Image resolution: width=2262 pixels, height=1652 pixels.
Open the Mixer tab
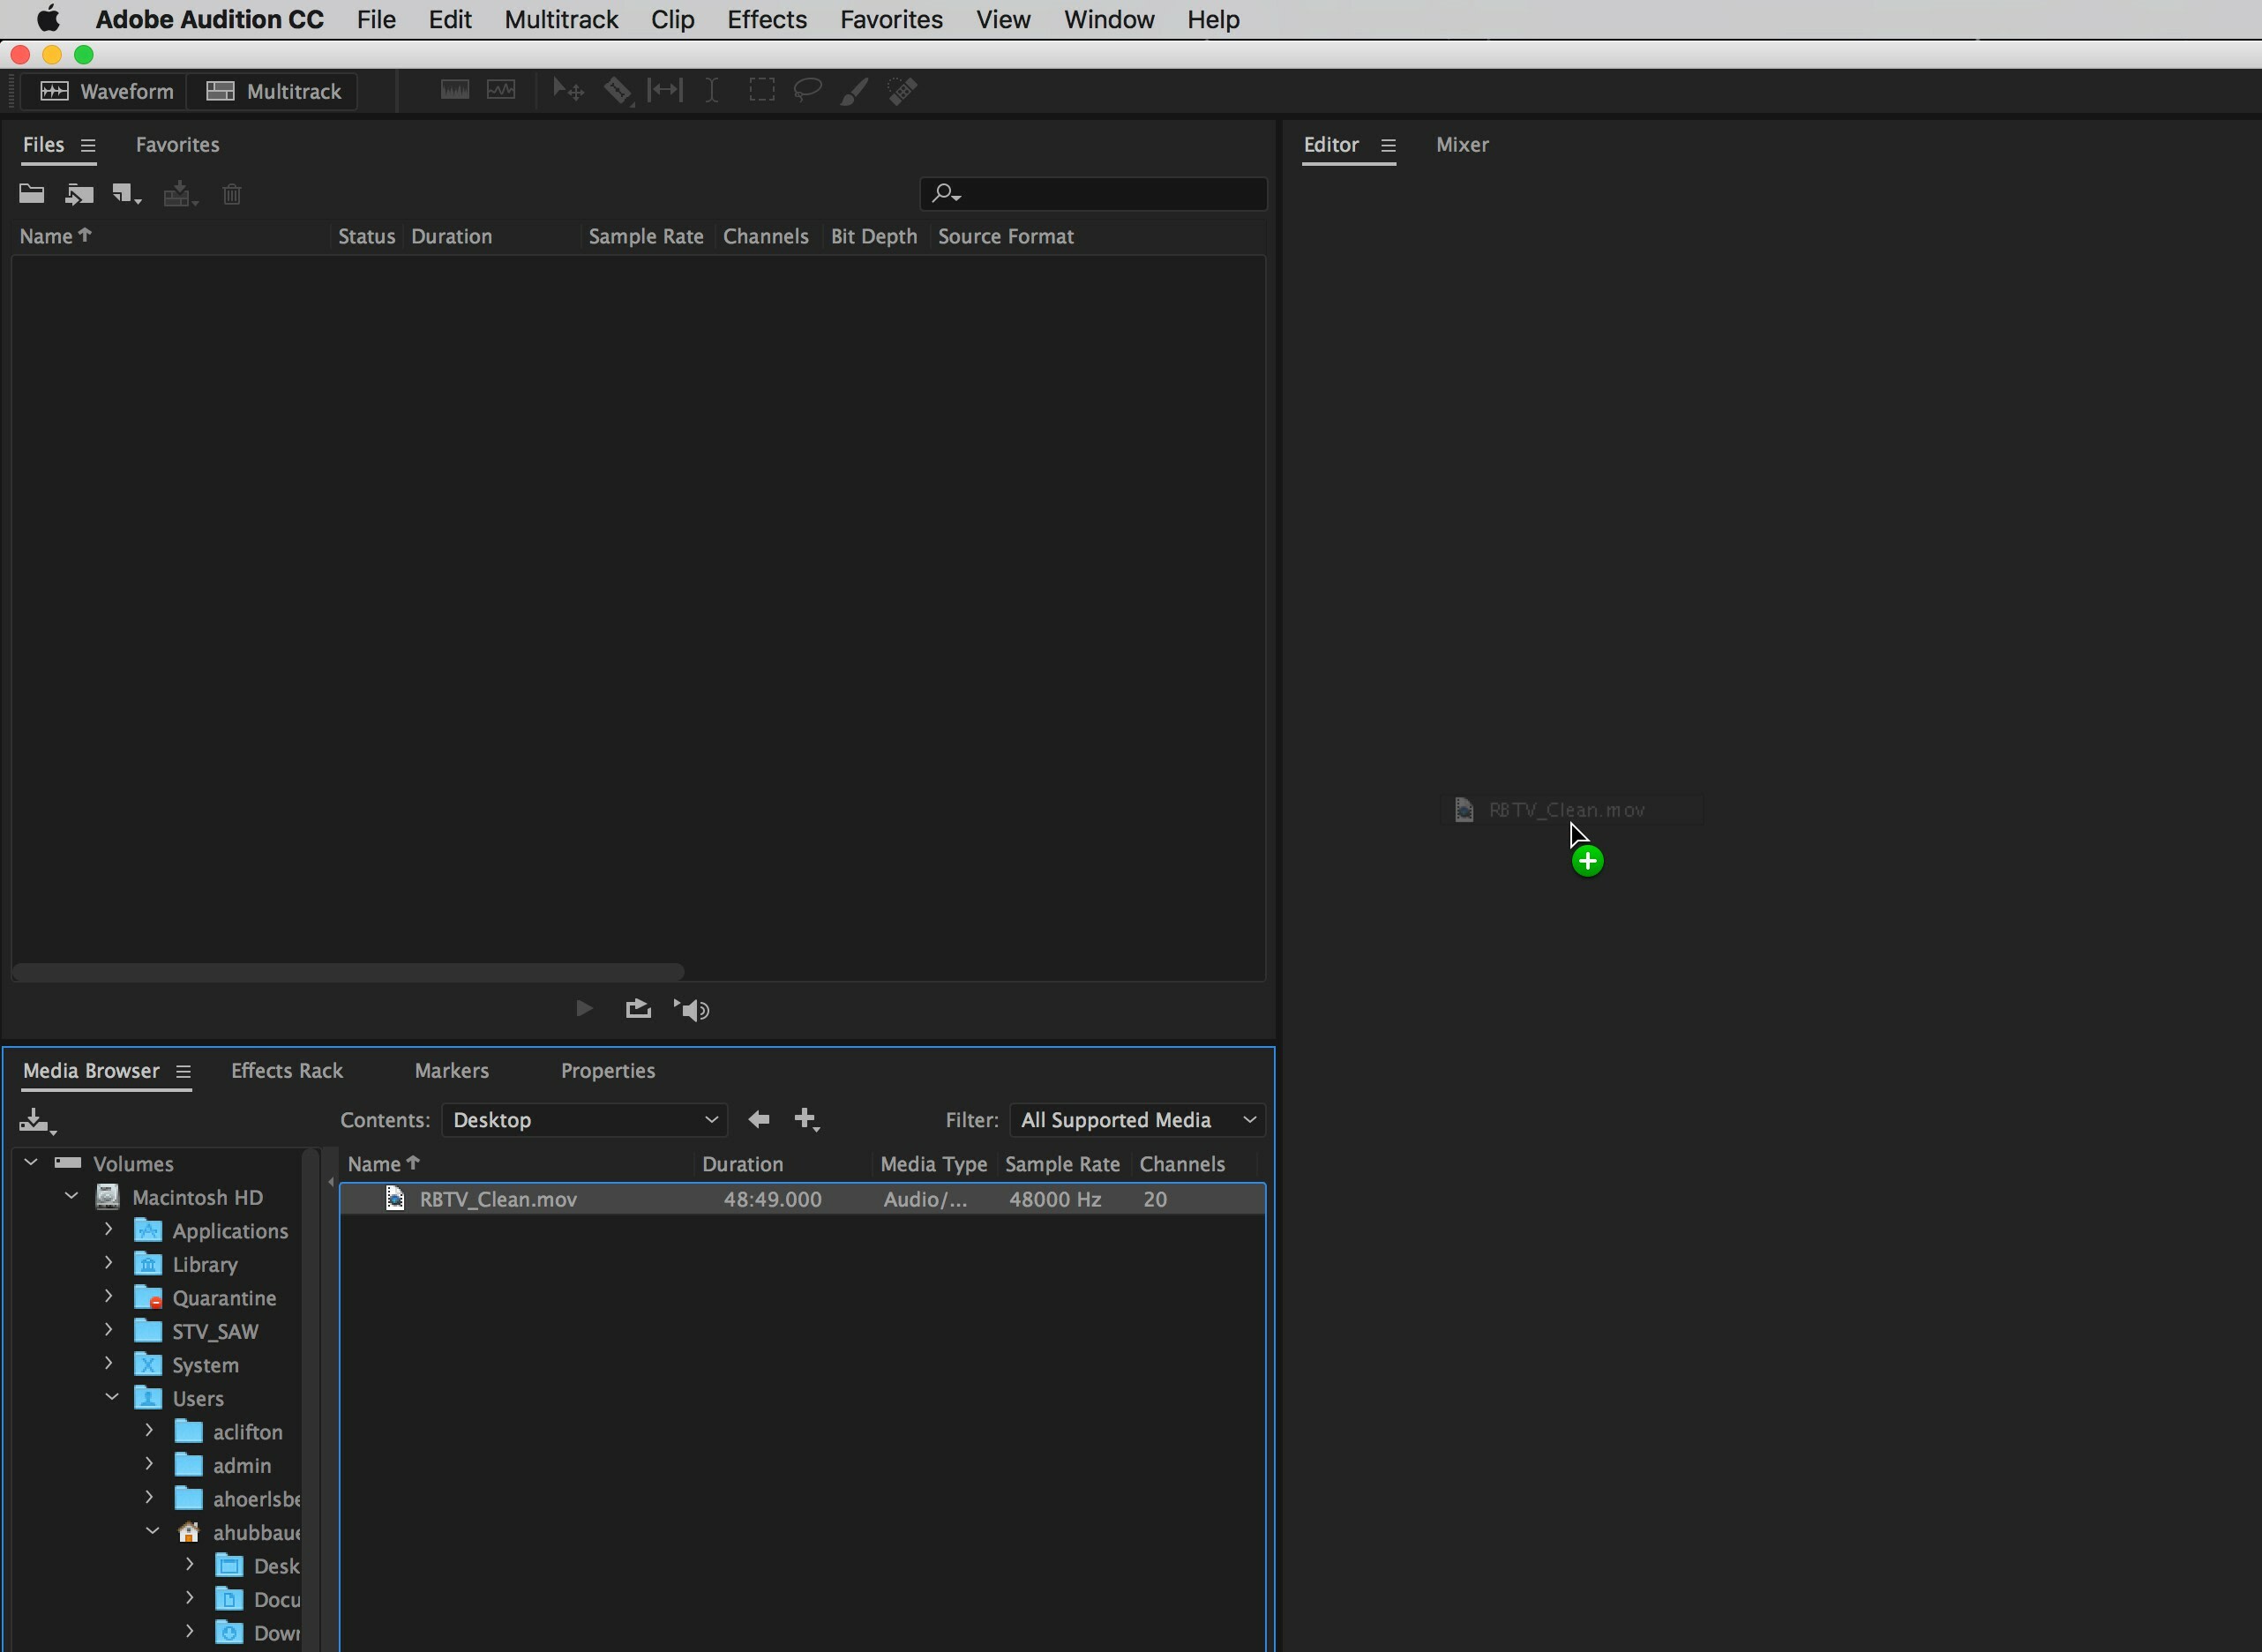[x=1461, y=145]
